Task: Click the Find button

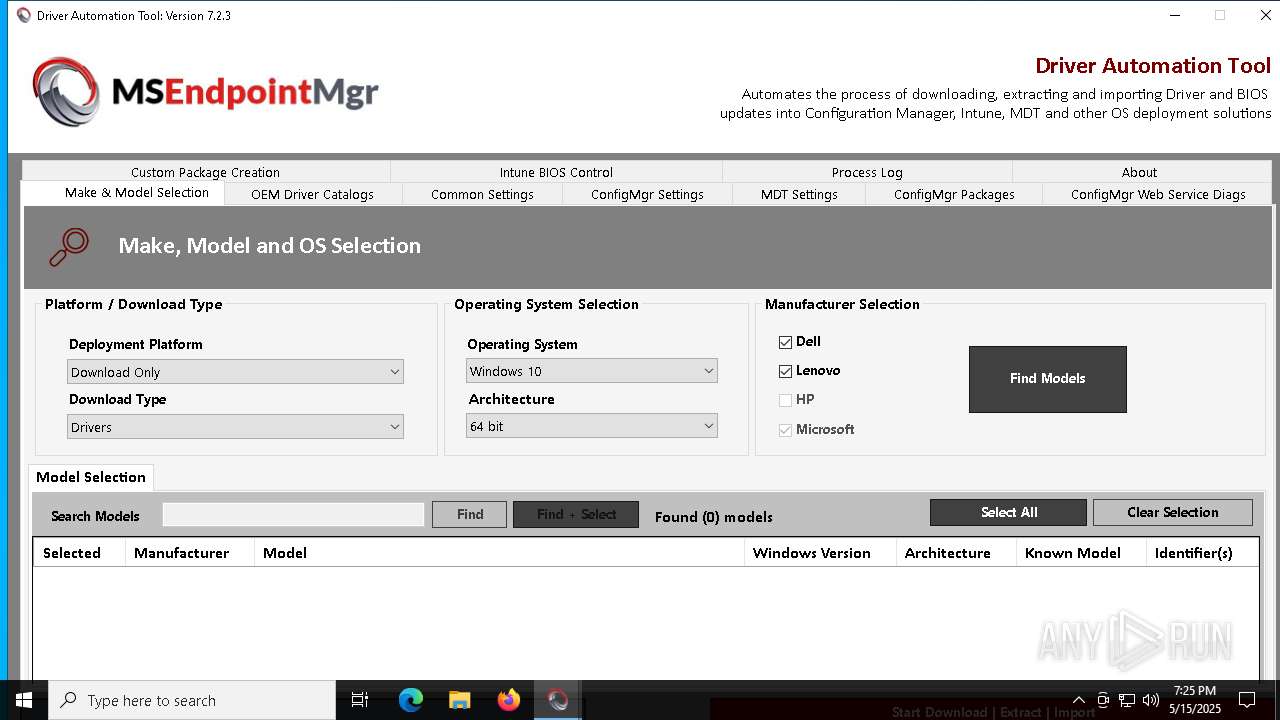Action: point(470,514)
